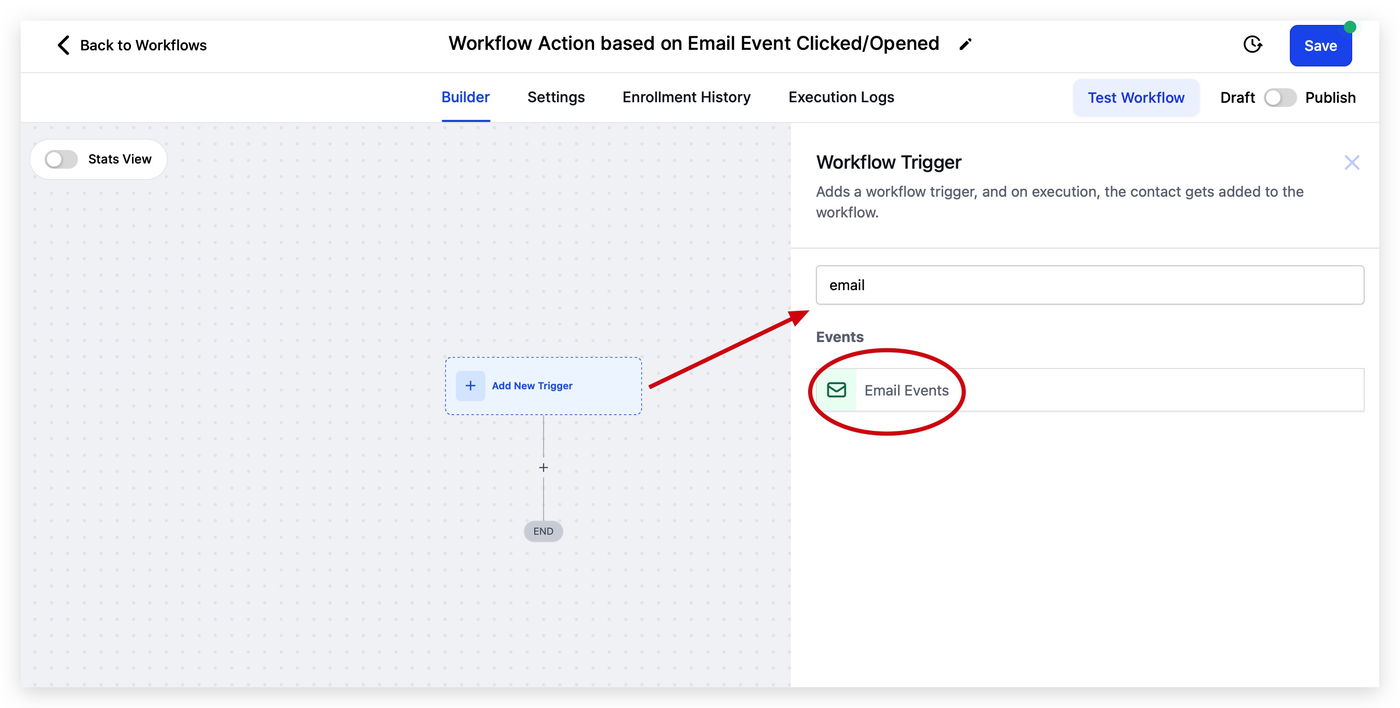This screenshot has height=708, width=1400.
Task: Click the Save button
Action: click(x=1320, y=46)
